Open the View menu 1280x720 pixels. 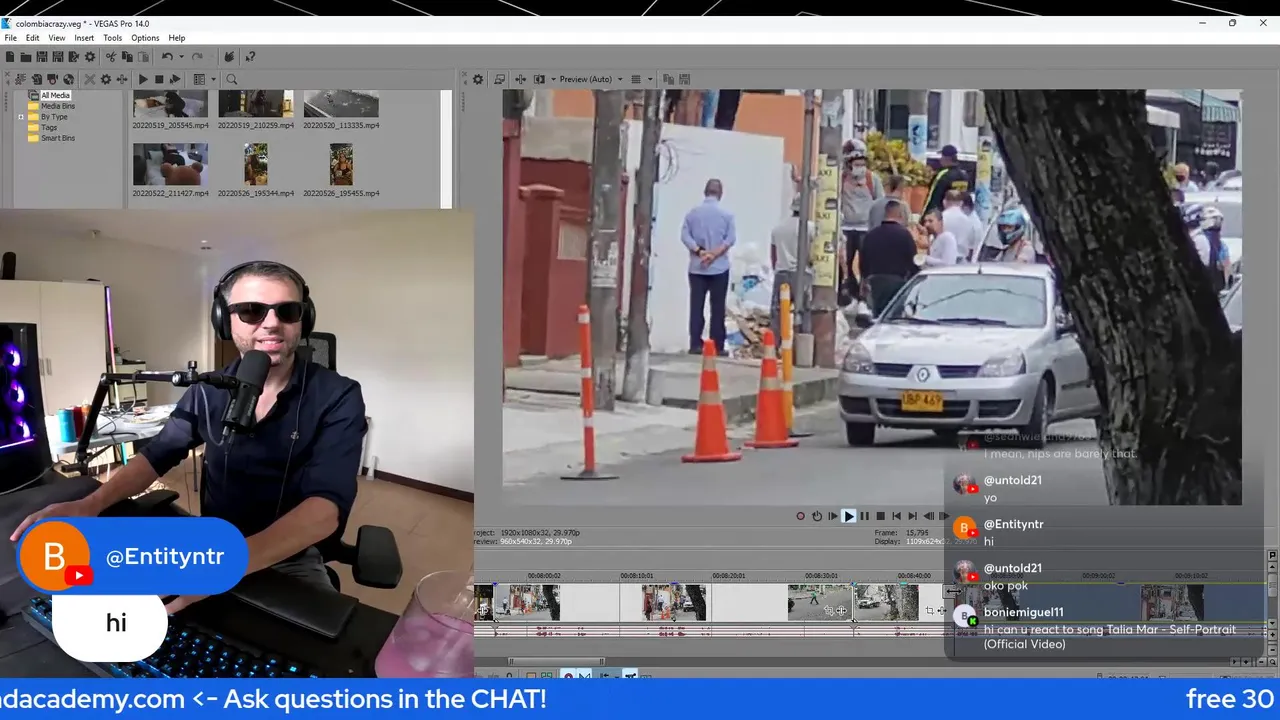(57, 38)
